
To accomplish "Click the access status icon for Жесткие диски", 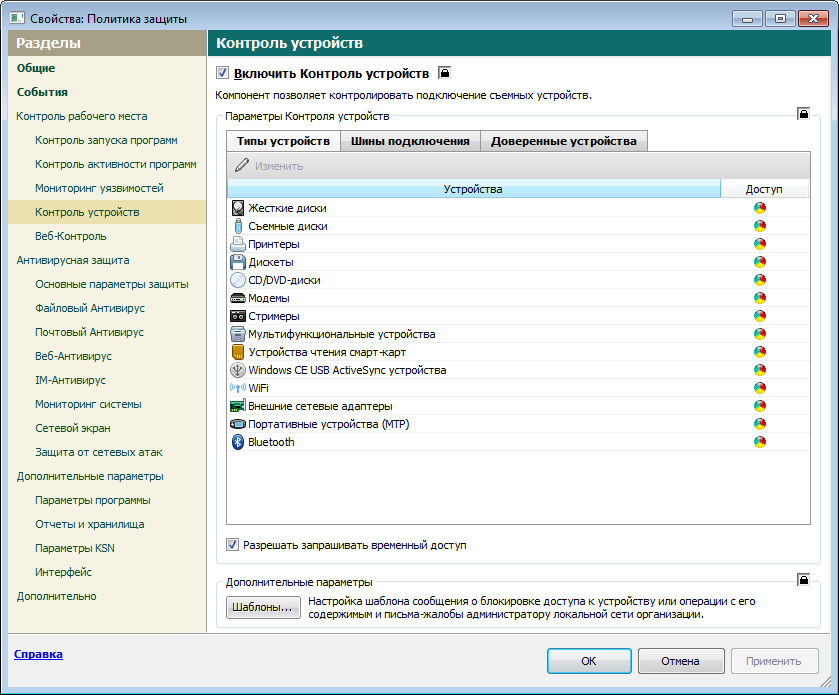I will (x=760, y=208).
